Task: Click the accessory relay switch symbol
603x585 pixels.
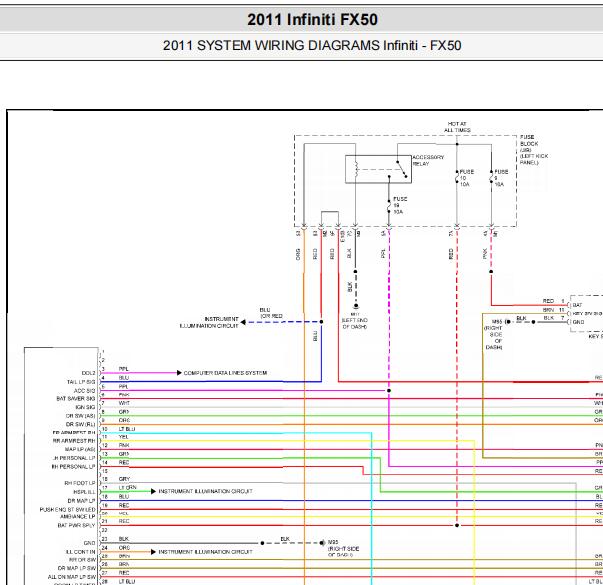Action: click(402, 169)
